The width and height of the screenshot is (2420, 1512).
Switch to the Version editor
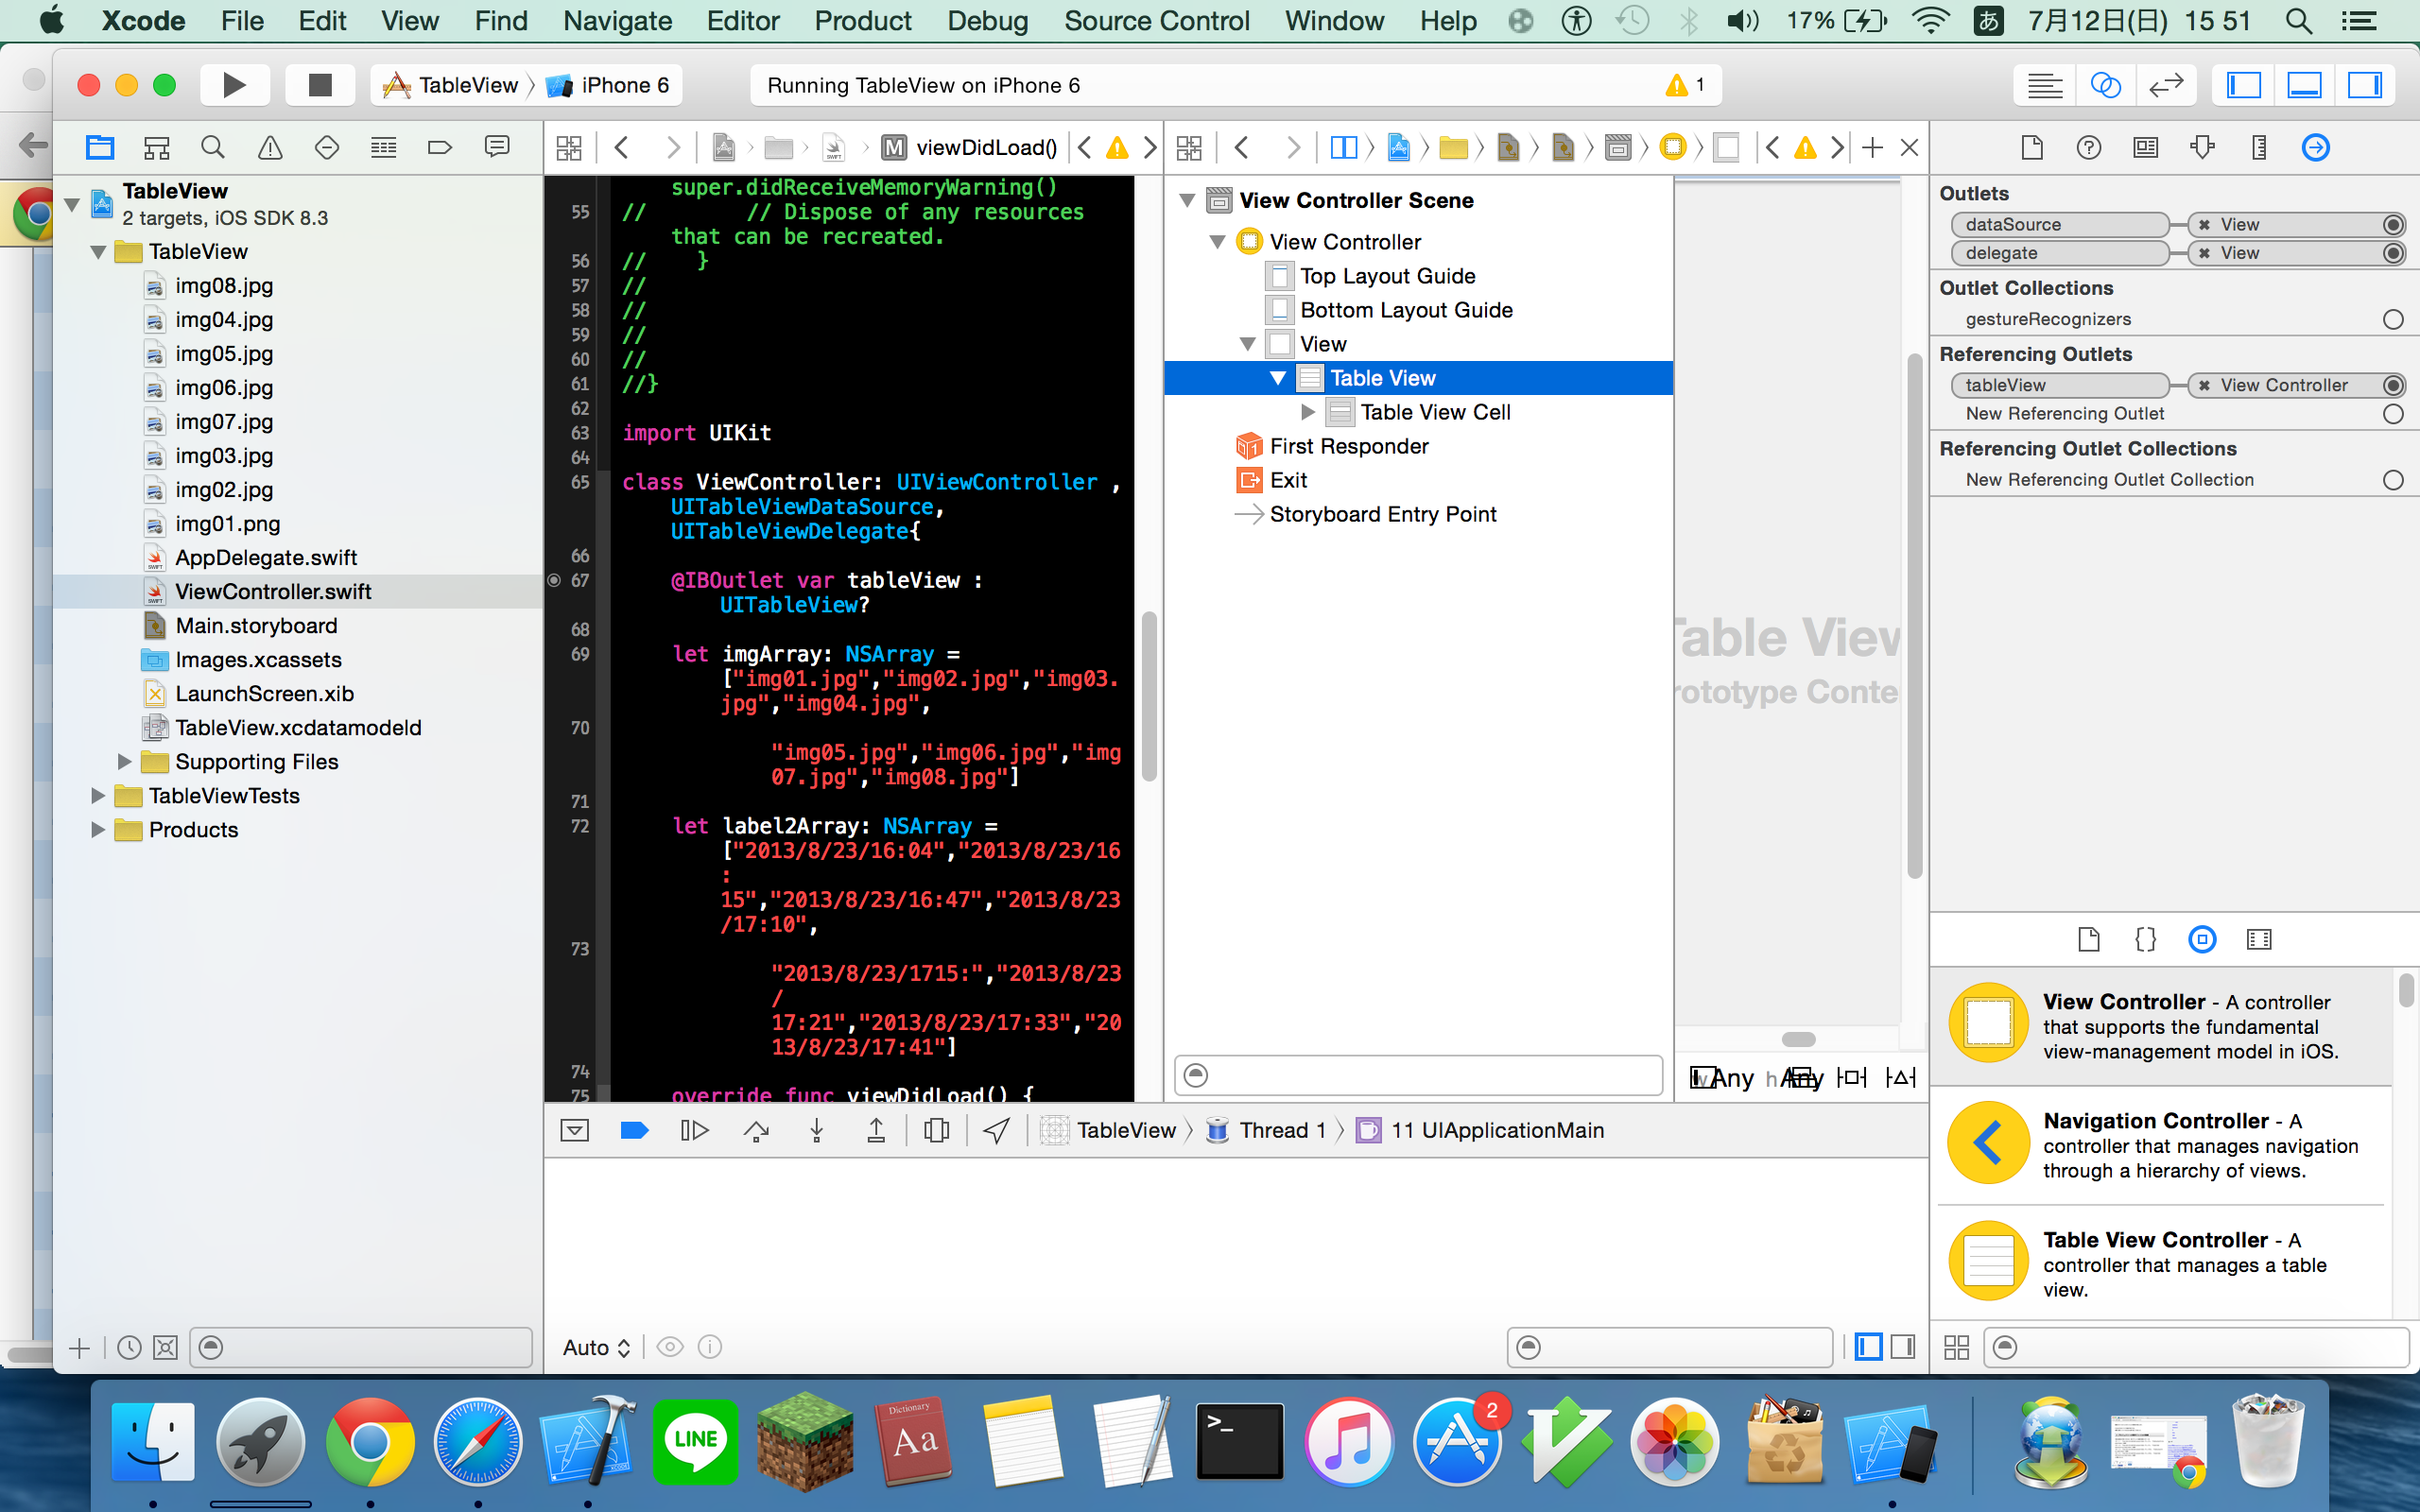pos(2166,86)
